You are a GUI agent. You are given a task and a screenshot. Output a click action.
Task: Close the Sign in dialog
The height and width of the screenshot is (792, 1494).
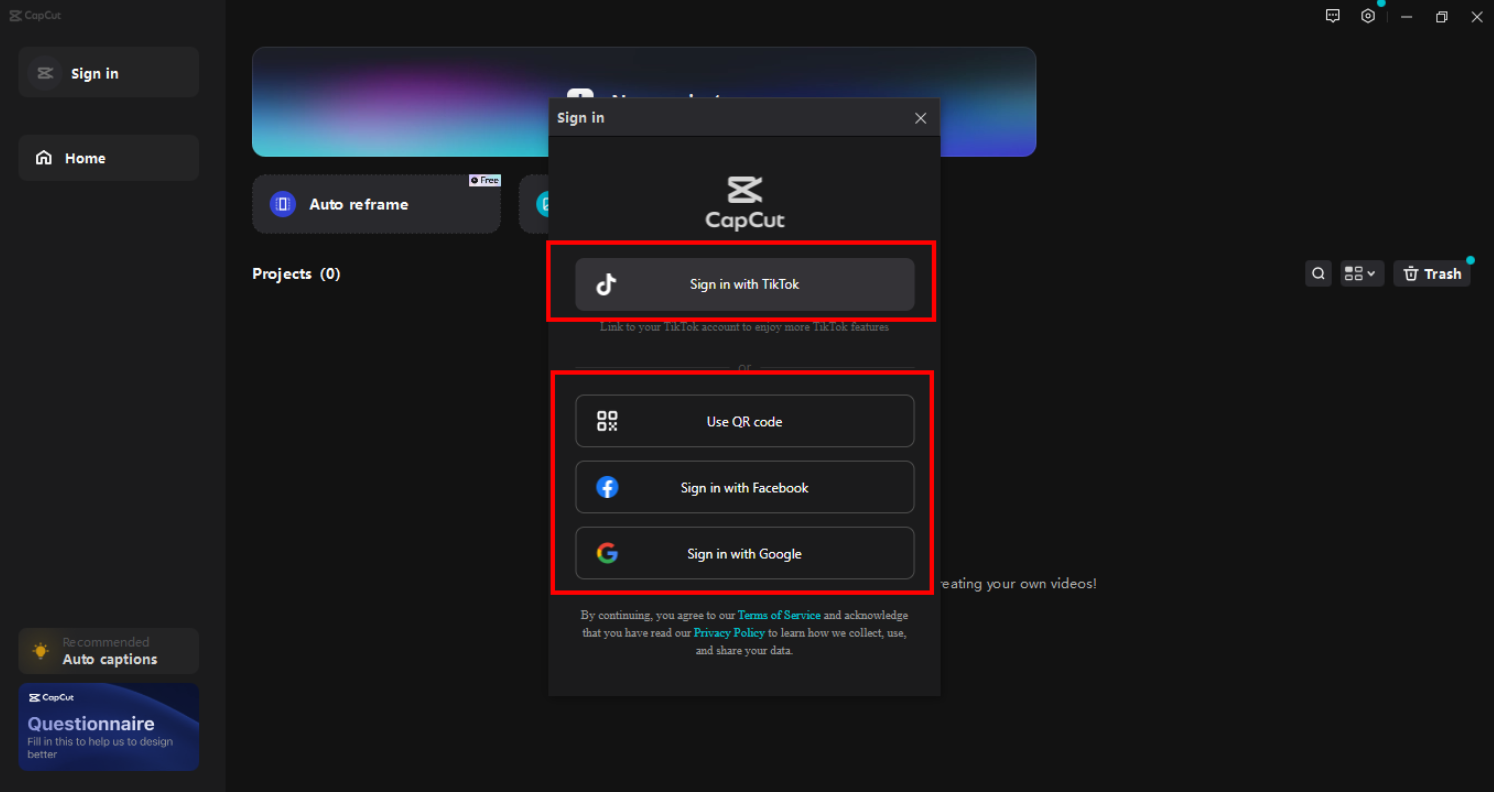(920, 118)
